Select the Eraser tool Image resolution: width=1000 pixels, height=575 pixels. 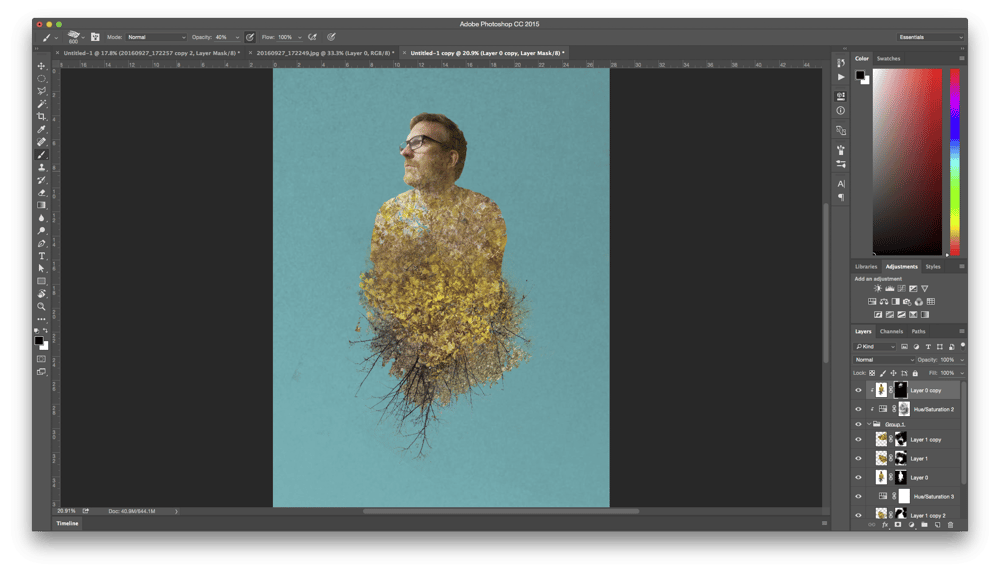pos(41,193)
